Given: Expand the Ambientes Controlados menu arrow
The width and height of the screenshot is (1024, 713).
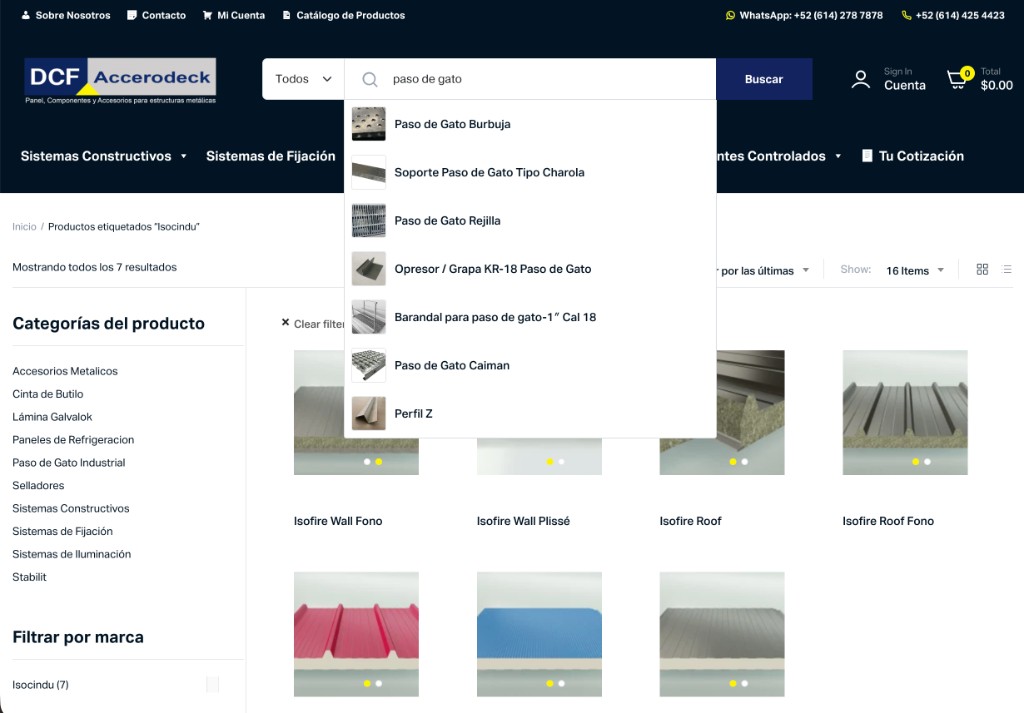Looking at the screenshot, I should (x=838, y=156).
